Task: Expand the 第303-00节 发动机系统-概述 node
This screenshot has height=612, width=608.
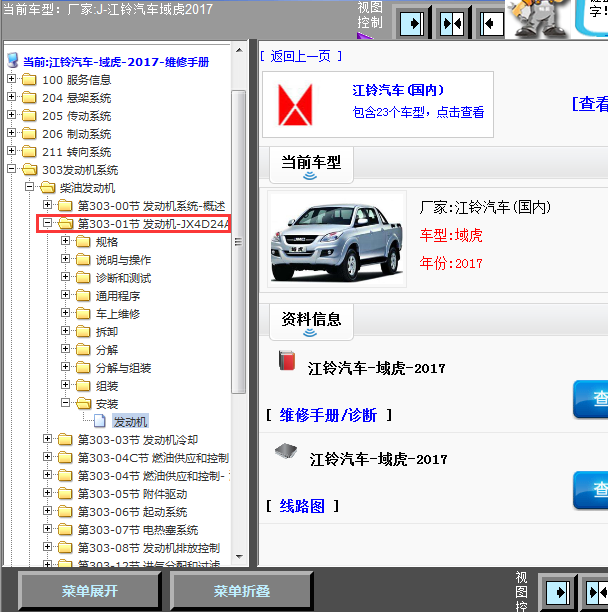Action: [47, 205]
